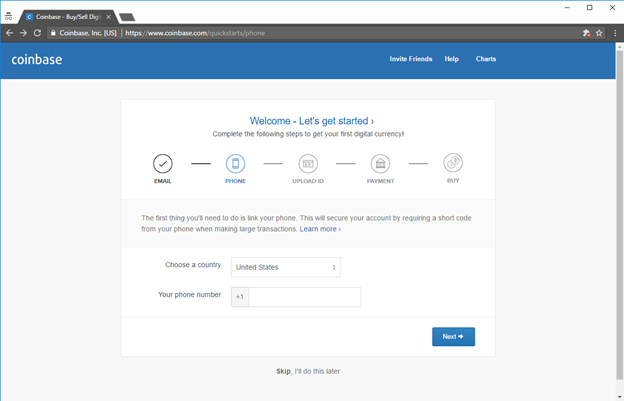This screenshot has width=624, height=401.
Task: Focus the phone number input field
Action: 304,297
